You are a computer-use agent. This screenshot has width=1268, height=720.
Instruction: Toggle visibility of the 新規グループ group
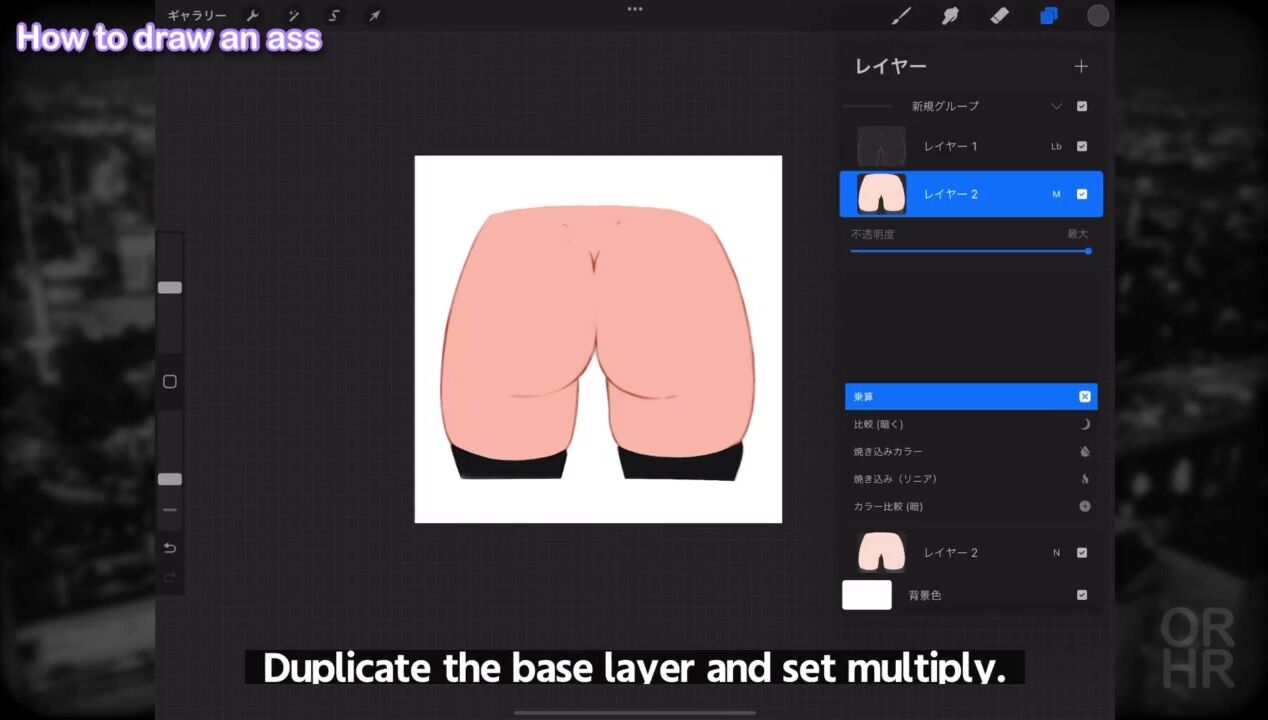1082,106
